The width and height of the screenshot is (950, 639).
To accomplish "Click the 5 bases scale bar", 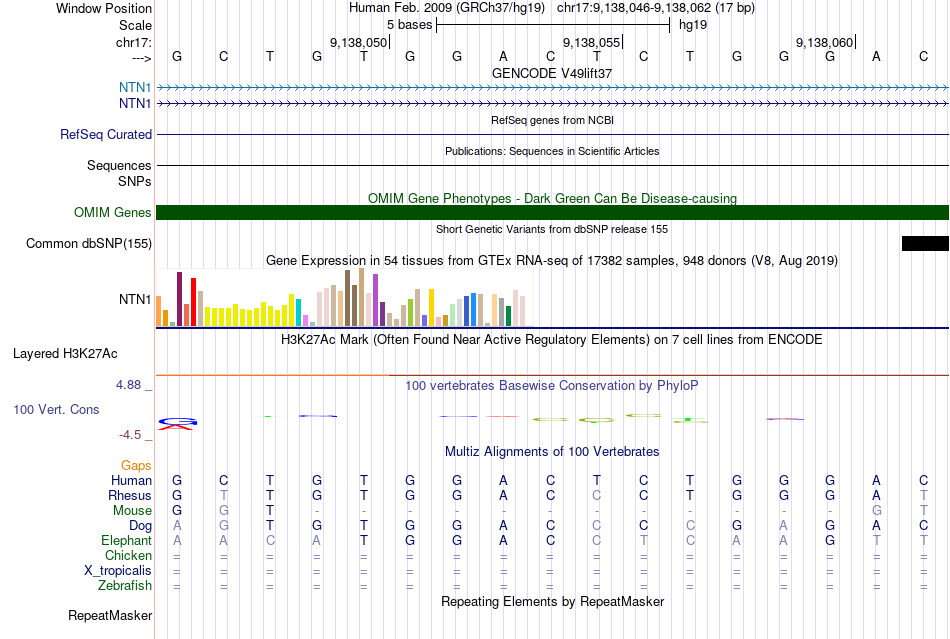I will click(x=553, y=25).
